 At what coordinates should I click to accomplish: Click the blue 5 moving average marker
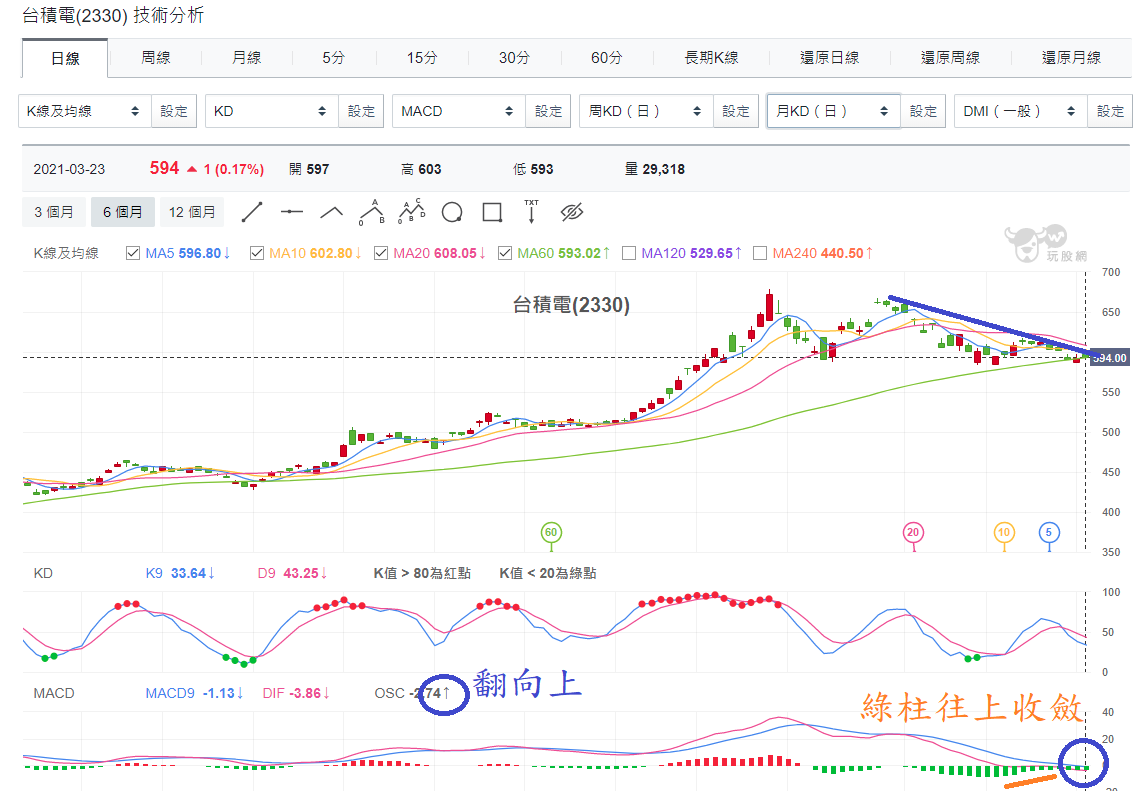[1049, 533]
